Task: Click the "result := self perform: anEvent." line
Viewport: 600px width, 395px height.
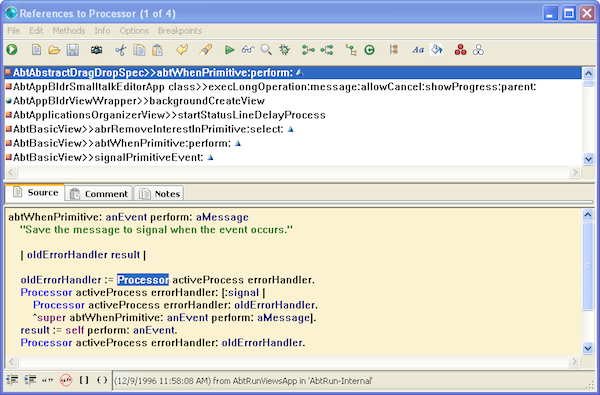Action: point(99,330)
